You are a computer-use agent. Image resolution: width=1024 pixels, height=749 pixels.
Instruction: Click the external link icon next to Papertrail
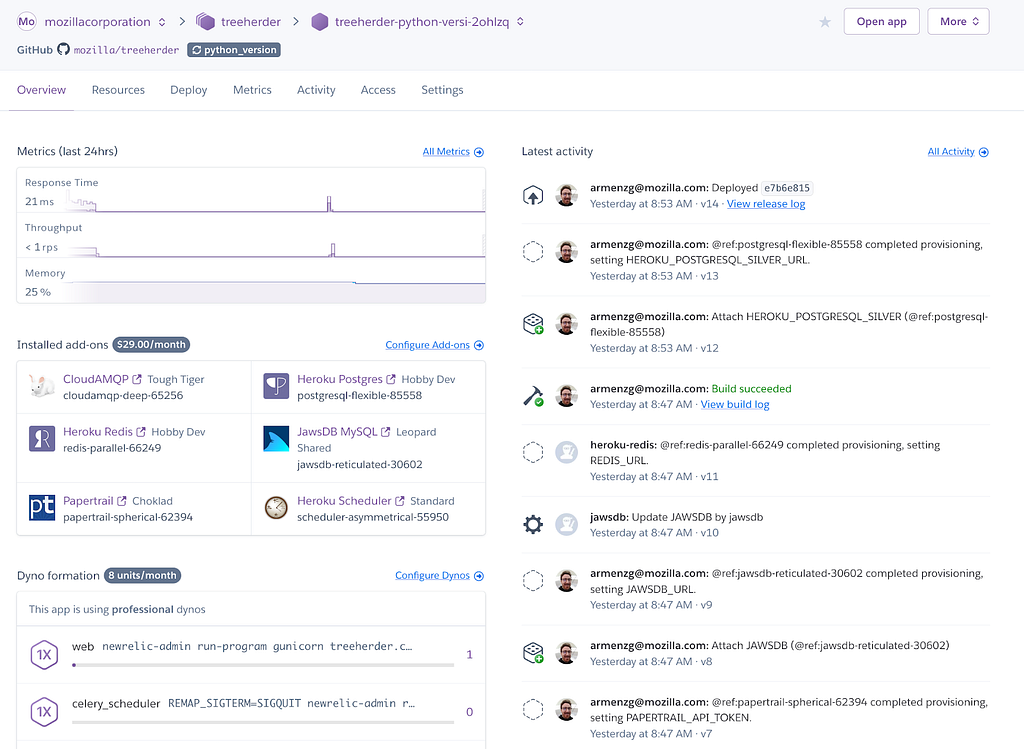pyautogui.click(x=122, y=501)
